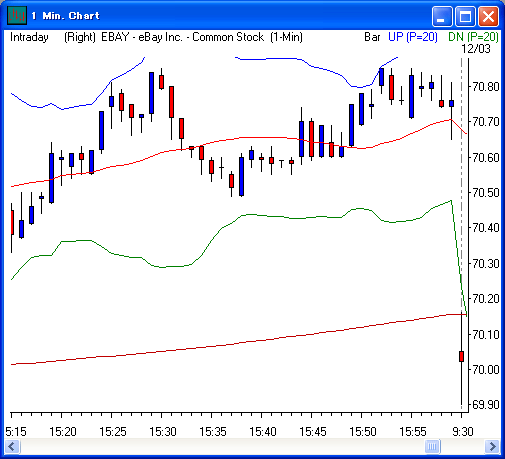The height and width of the screenshot is (459, 505).
Task: Click the right scroll arrow button
Action: [492, 446]
